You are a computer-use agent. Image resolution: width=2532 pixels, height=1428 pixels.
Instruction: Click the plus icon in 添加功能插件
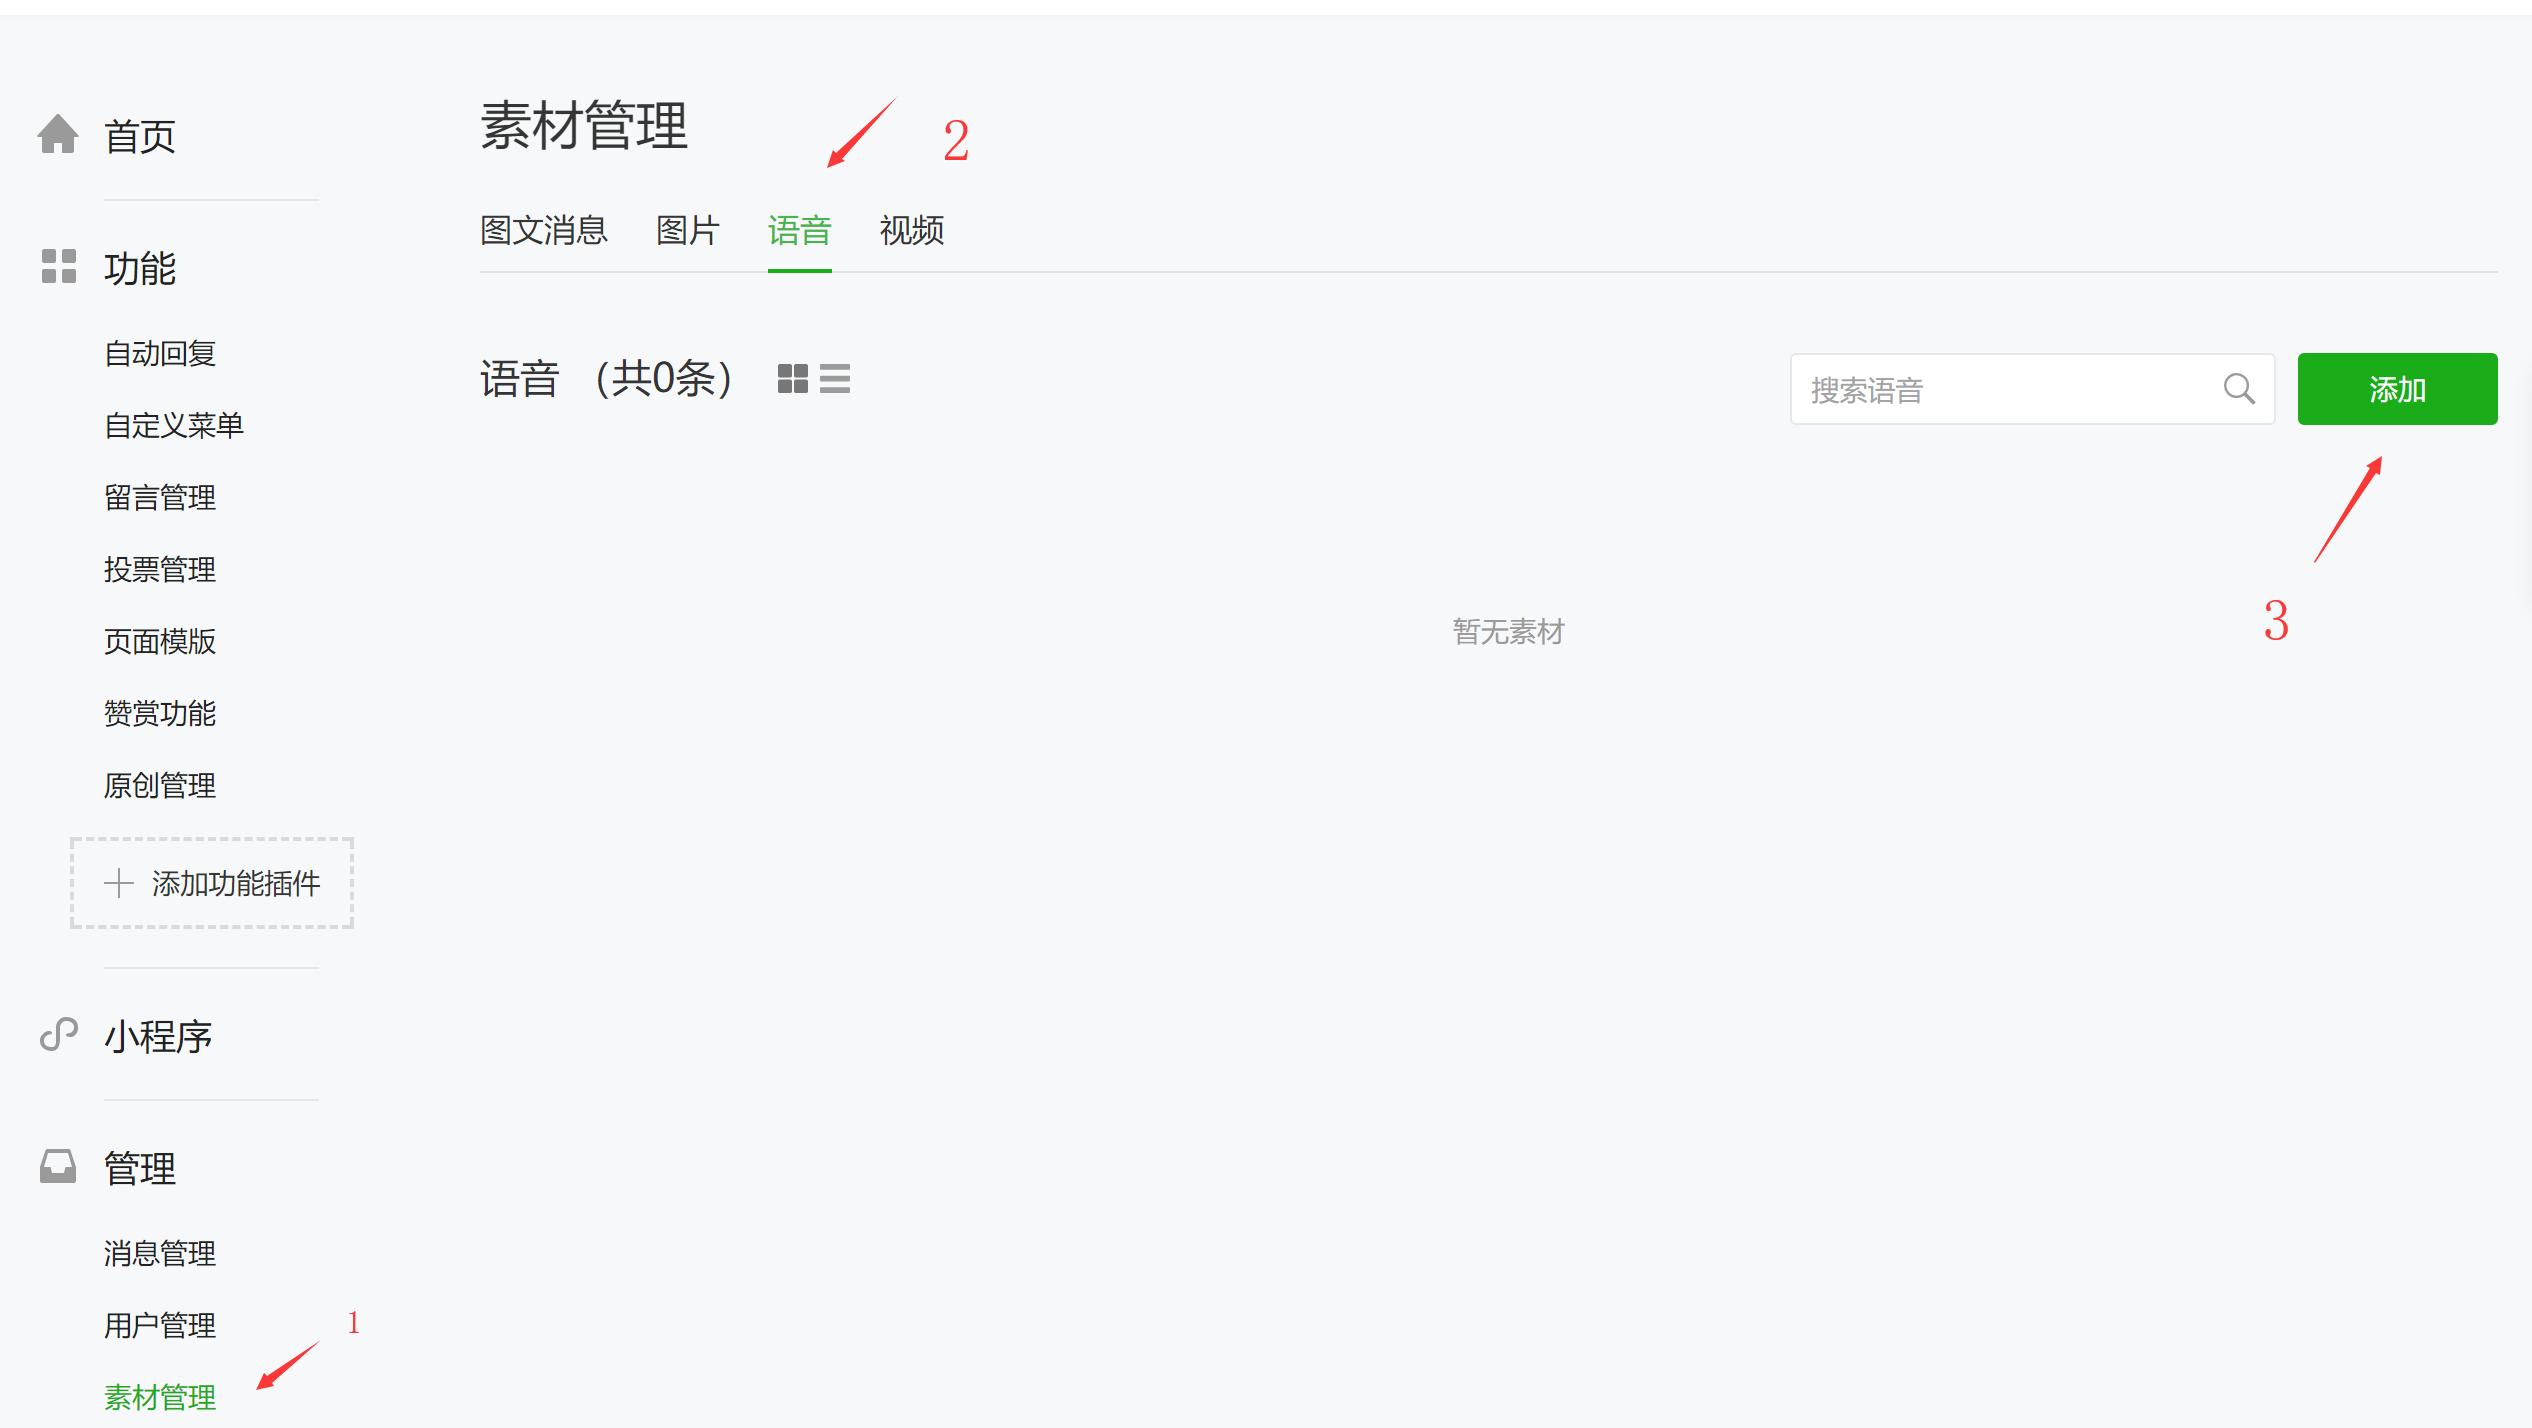(x=119, y=883)
